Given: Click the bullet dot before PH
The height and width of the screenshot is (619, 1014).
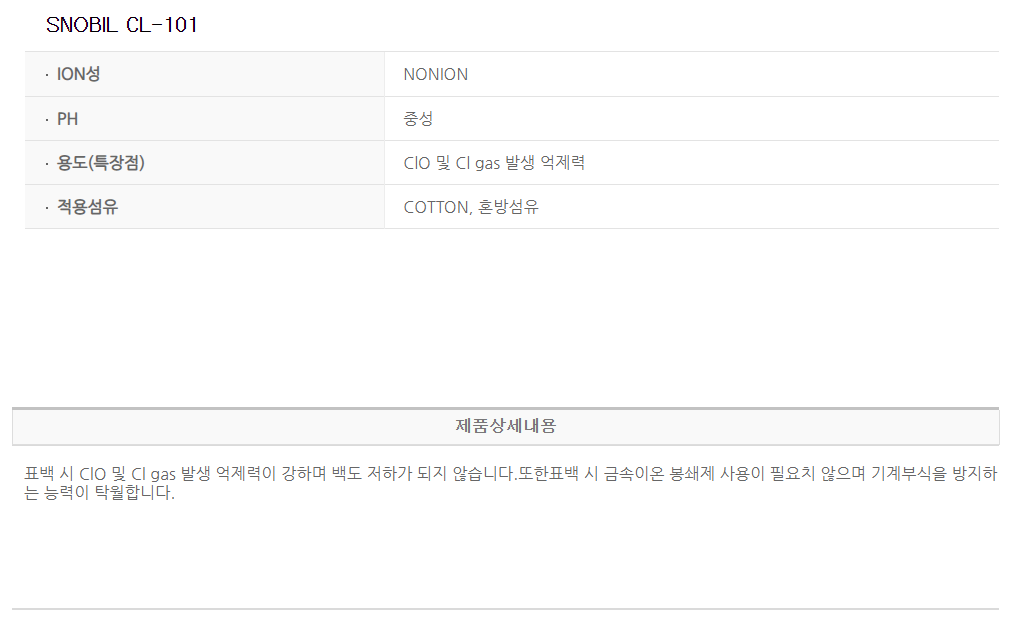Looking at the screenshot, I should (x=46, y=120).
